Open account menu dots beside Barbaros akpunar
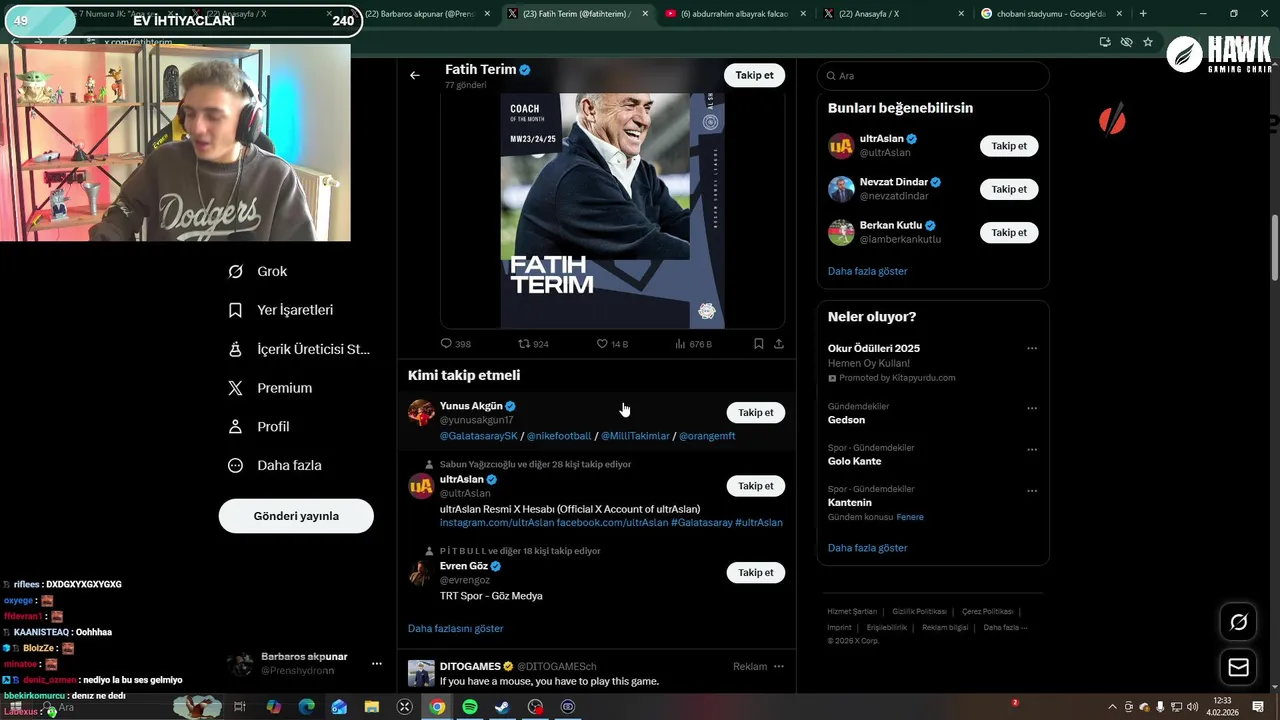The image size is (1280, 720). click(x=377, y=663)
